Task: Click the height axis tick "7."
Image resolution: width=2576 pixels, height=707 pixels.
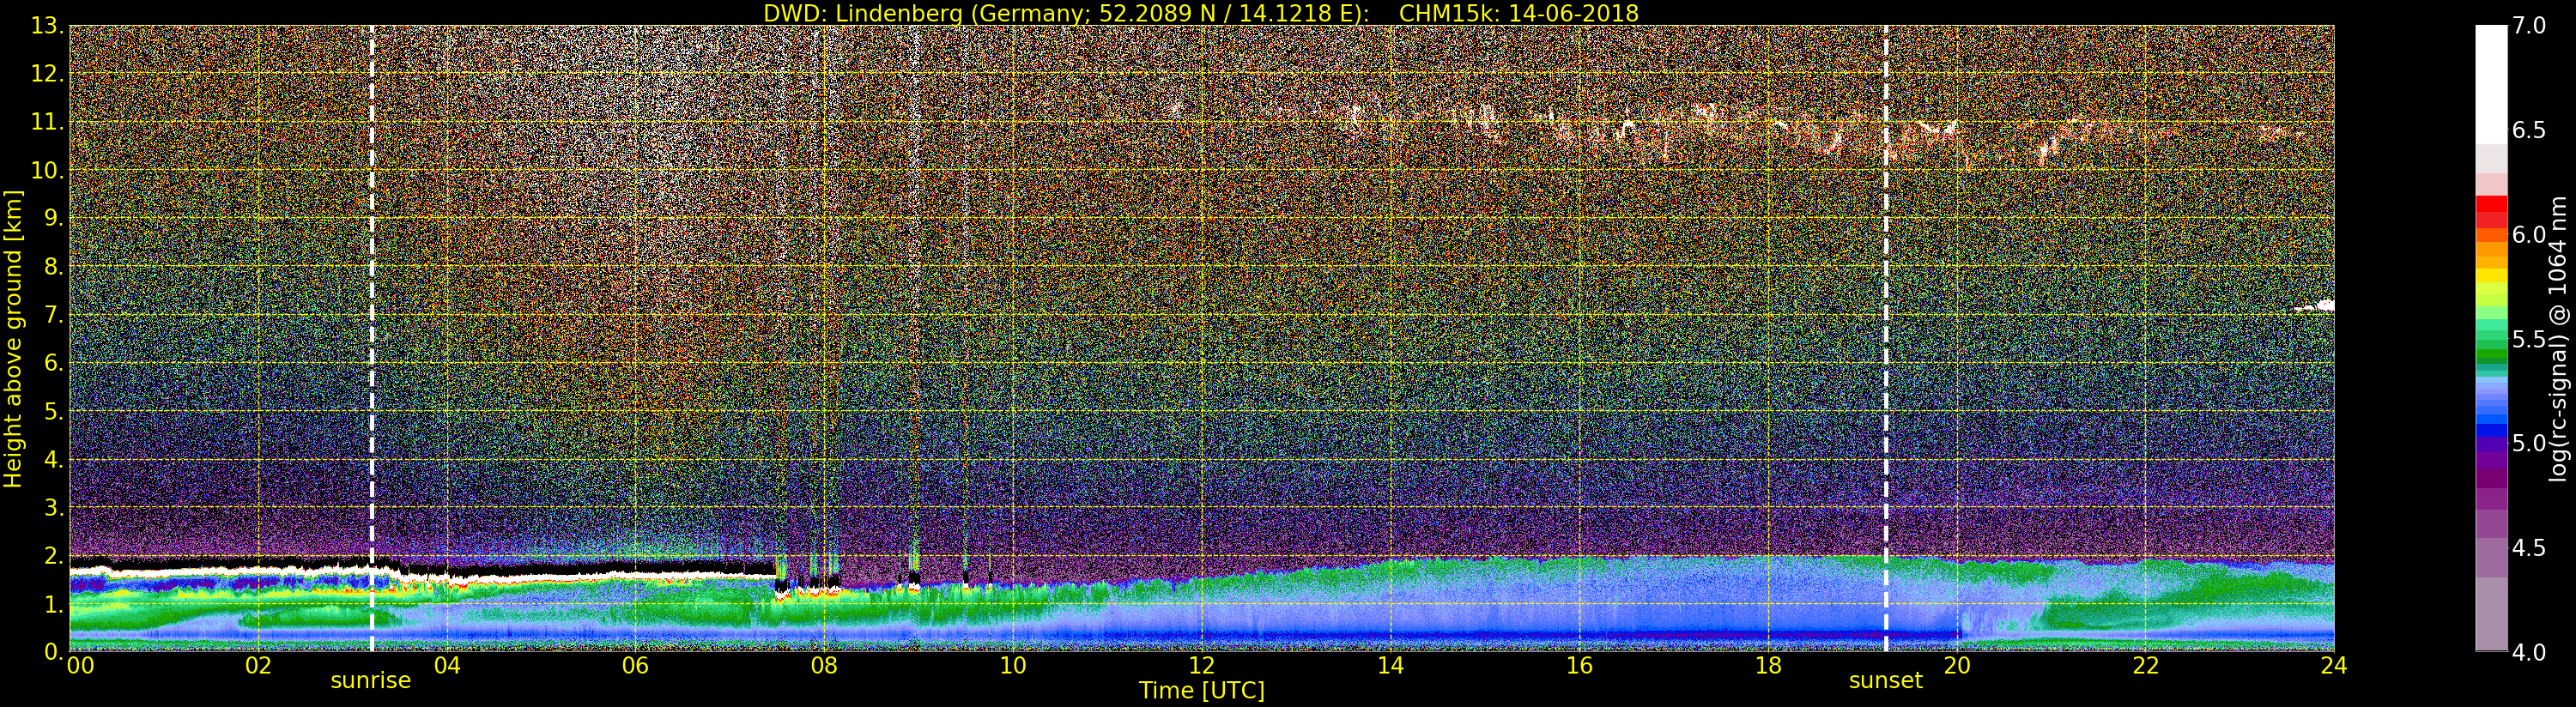Action: point(54,315)
